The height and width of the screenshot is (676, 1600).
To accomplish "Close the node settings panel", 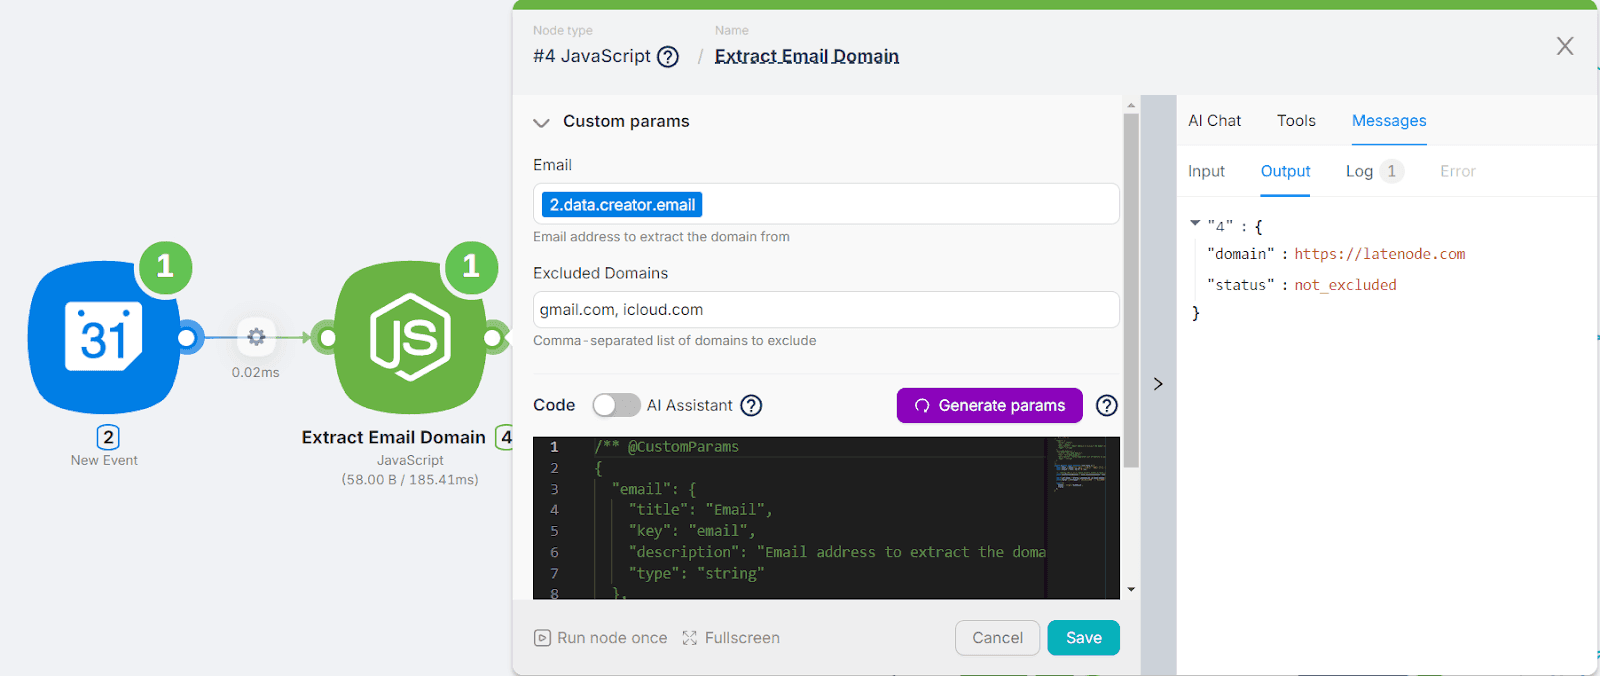I will (x=1565, y=46).
